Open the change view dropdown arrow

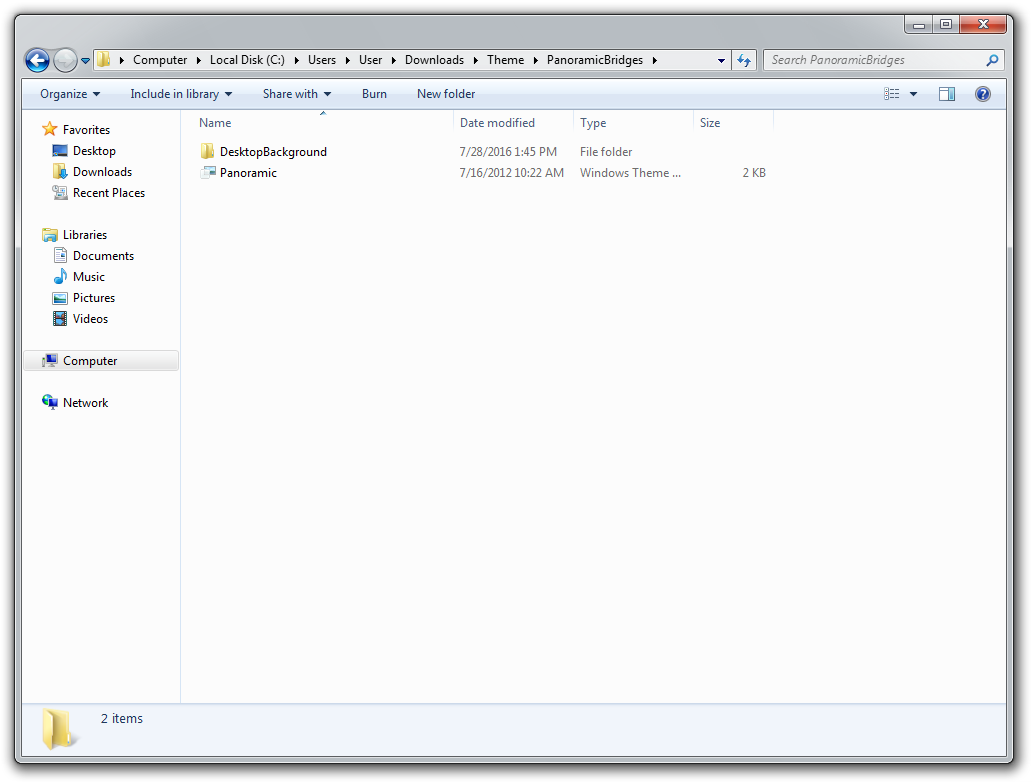click(x=912, y=93)
